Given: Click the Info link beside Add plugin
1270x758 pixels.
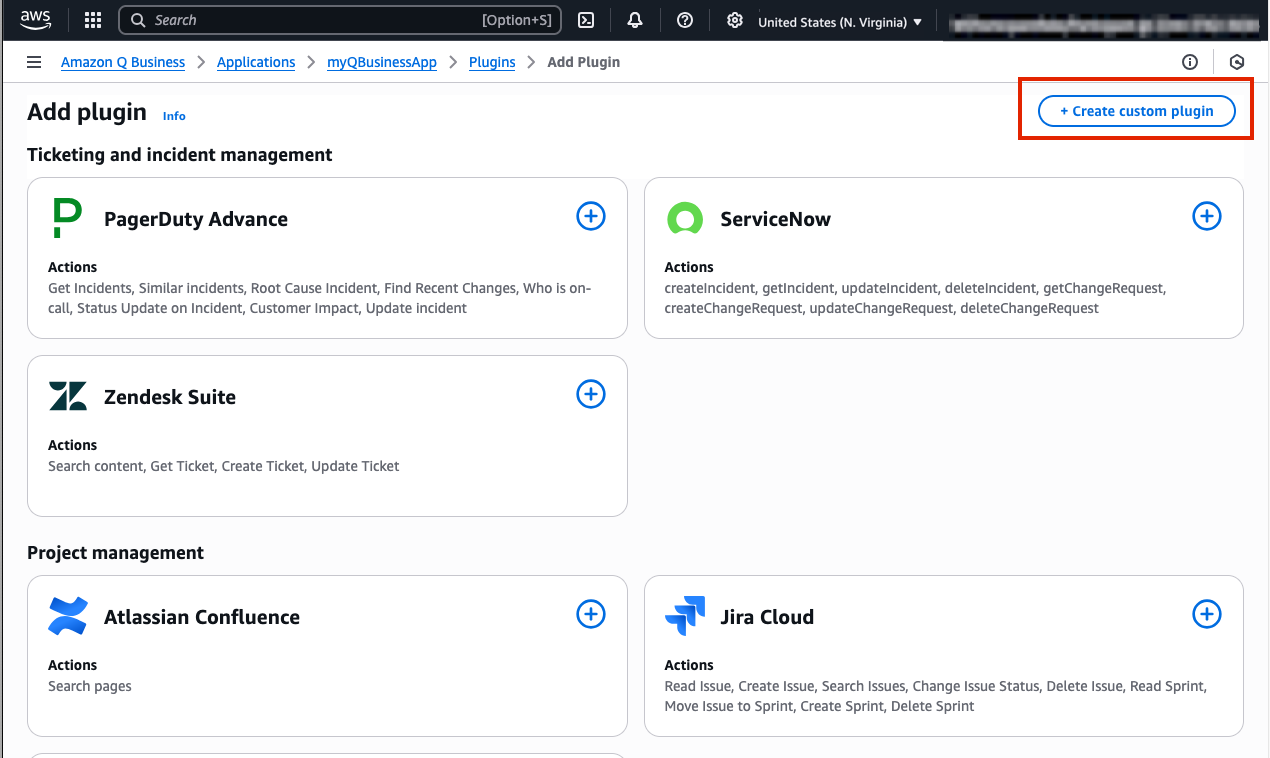Looking at the screenshot, I should (174, 116).
